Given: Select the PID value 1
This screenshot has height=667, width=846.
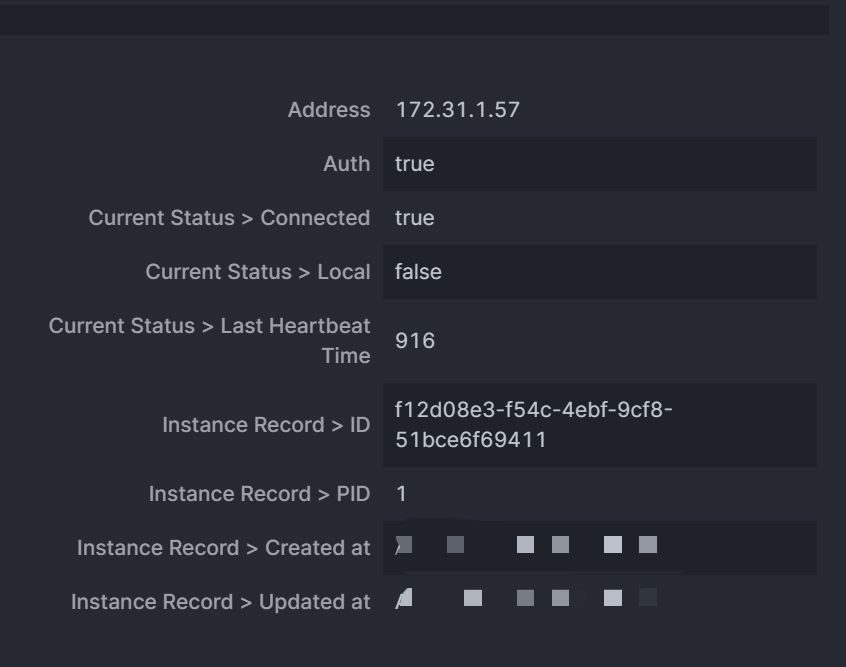Looking at the screenshot, I should pos(401,494).
